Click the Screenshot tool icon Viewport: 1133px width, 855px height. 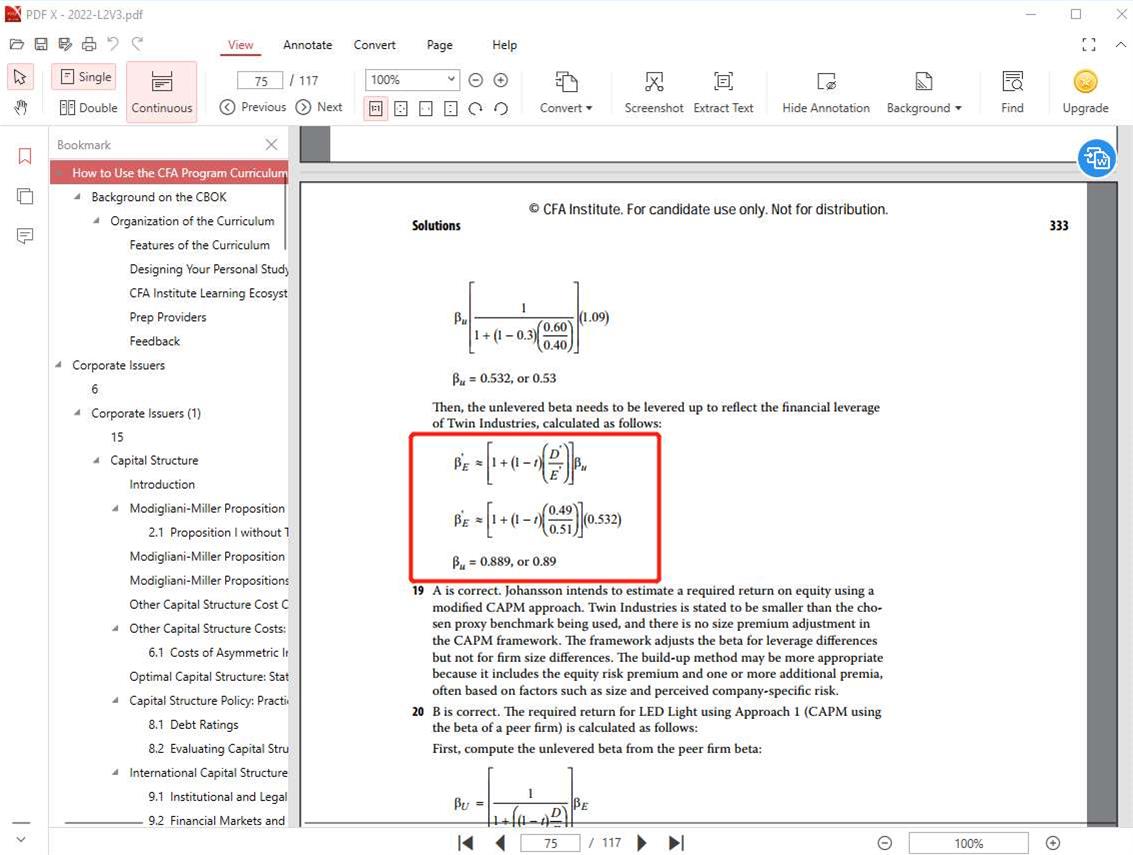tap(654, 83)
